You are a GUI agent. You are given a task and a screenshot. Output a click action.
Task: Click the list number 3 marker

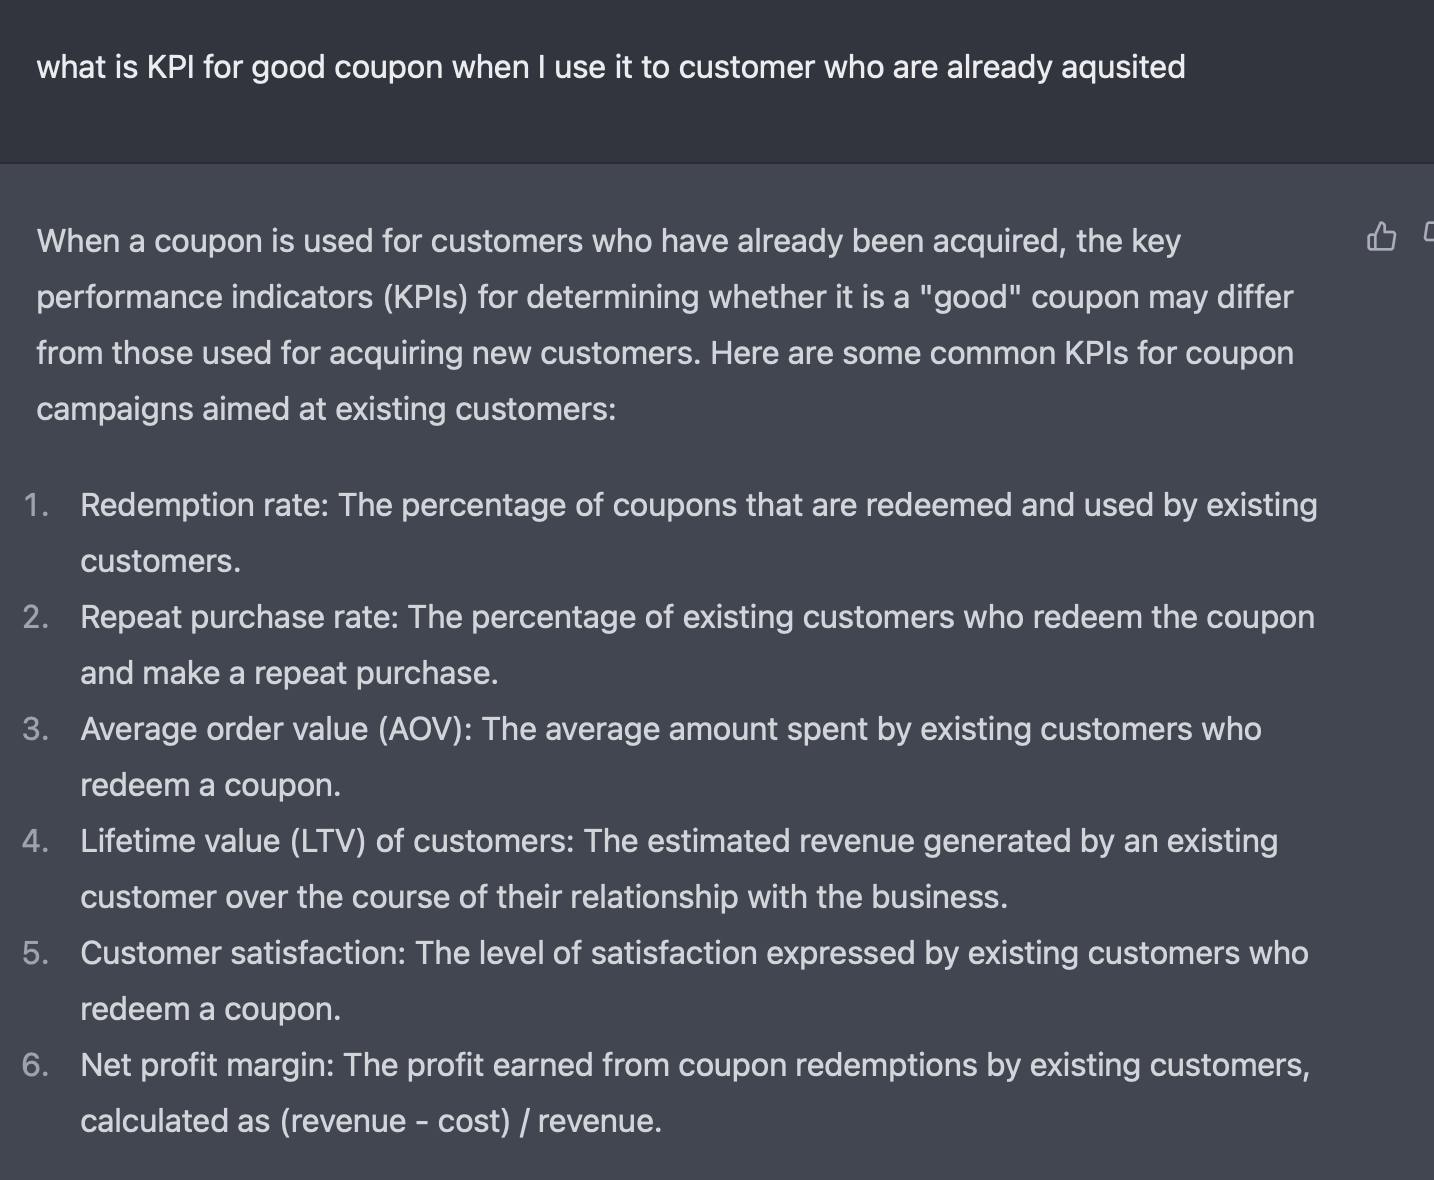pos(36,729)
